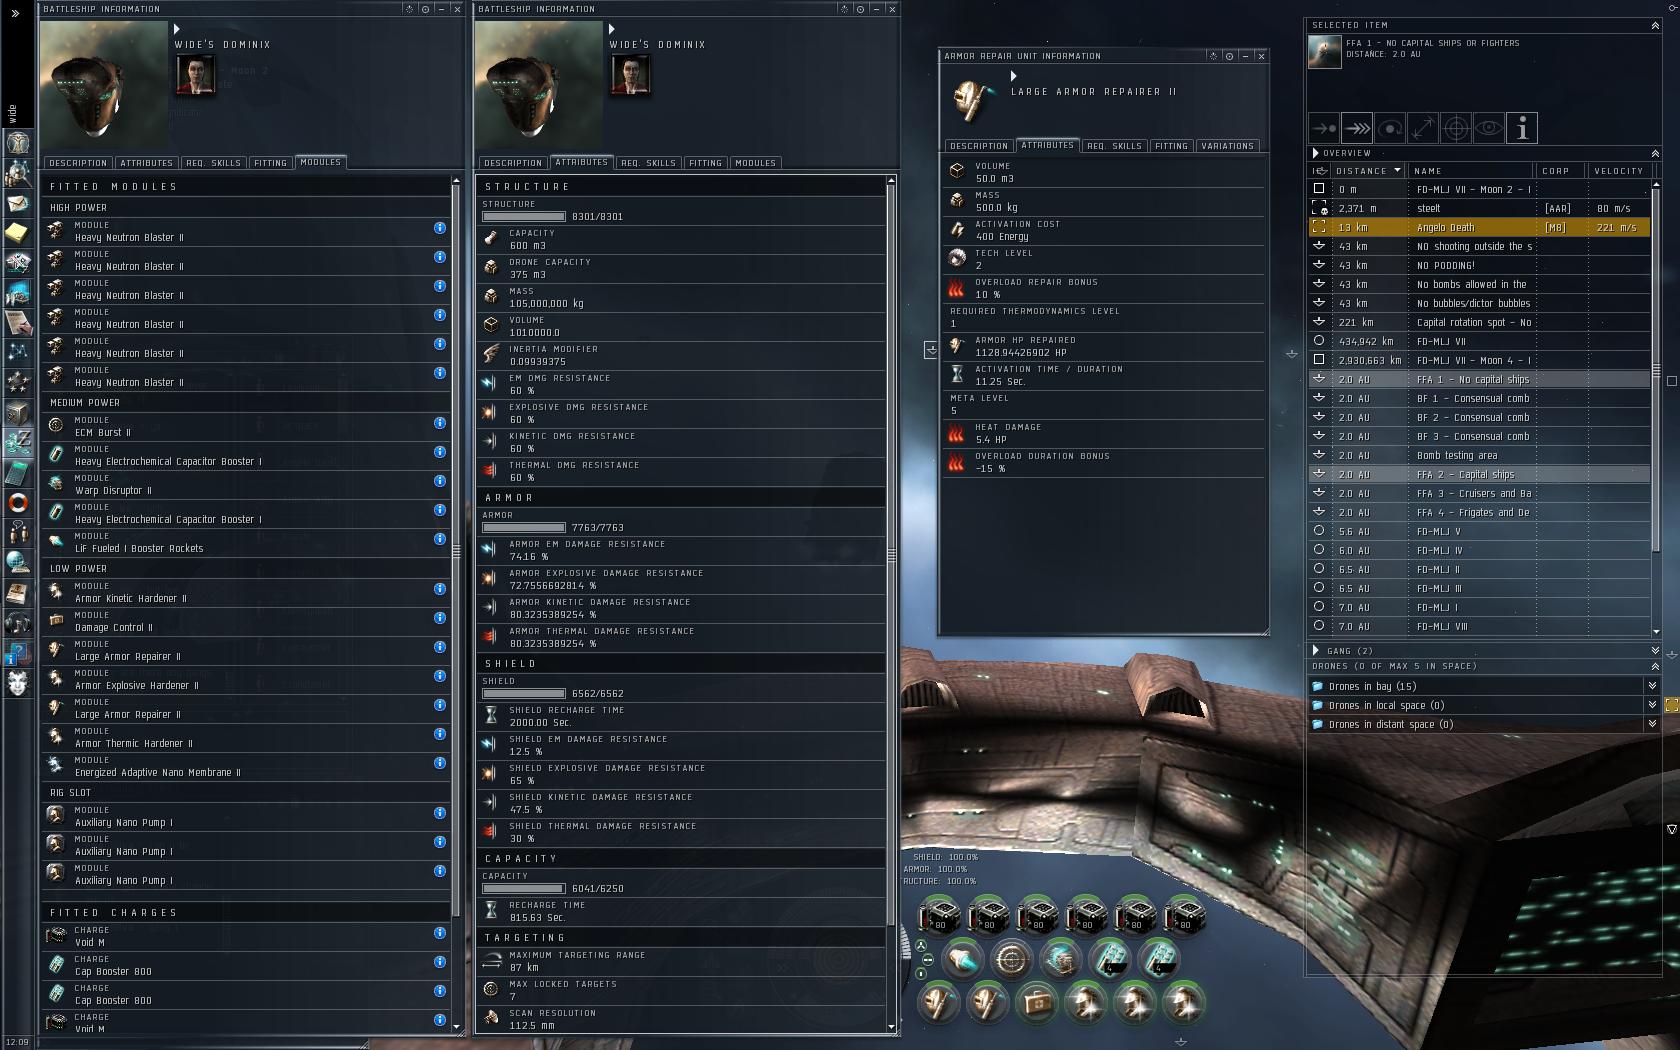Switch to Modules tab in the Structure attributes window
Viewport: 1680px width, 1050px height.
pos(755,163)
